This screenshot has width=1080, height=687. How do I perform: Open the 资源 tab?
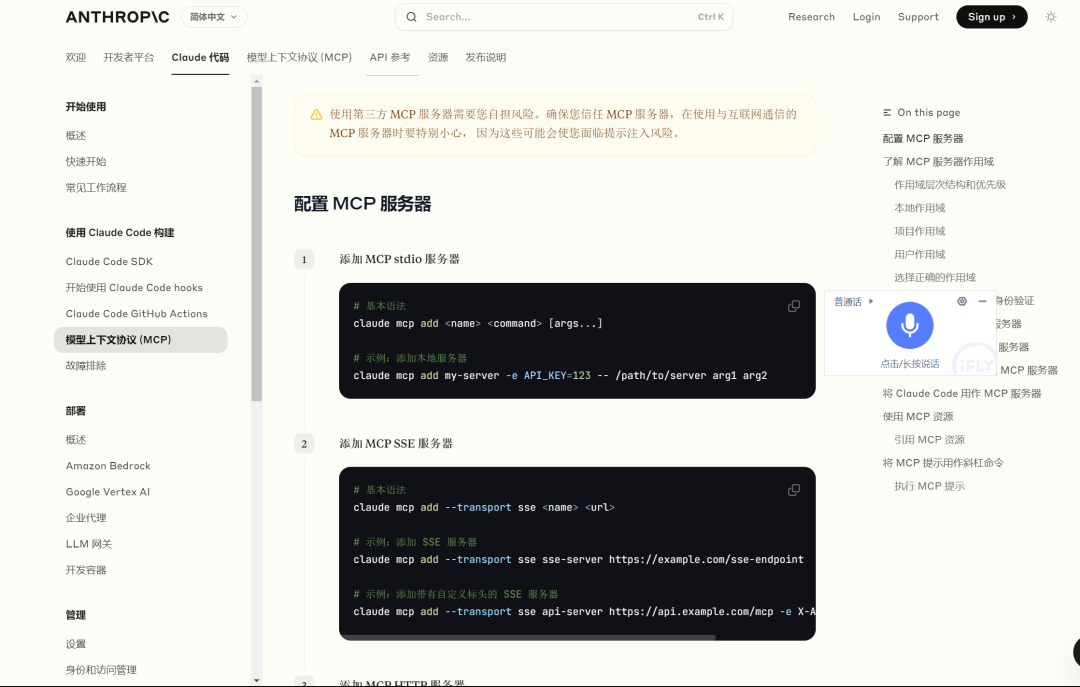[x=438, y=57]
